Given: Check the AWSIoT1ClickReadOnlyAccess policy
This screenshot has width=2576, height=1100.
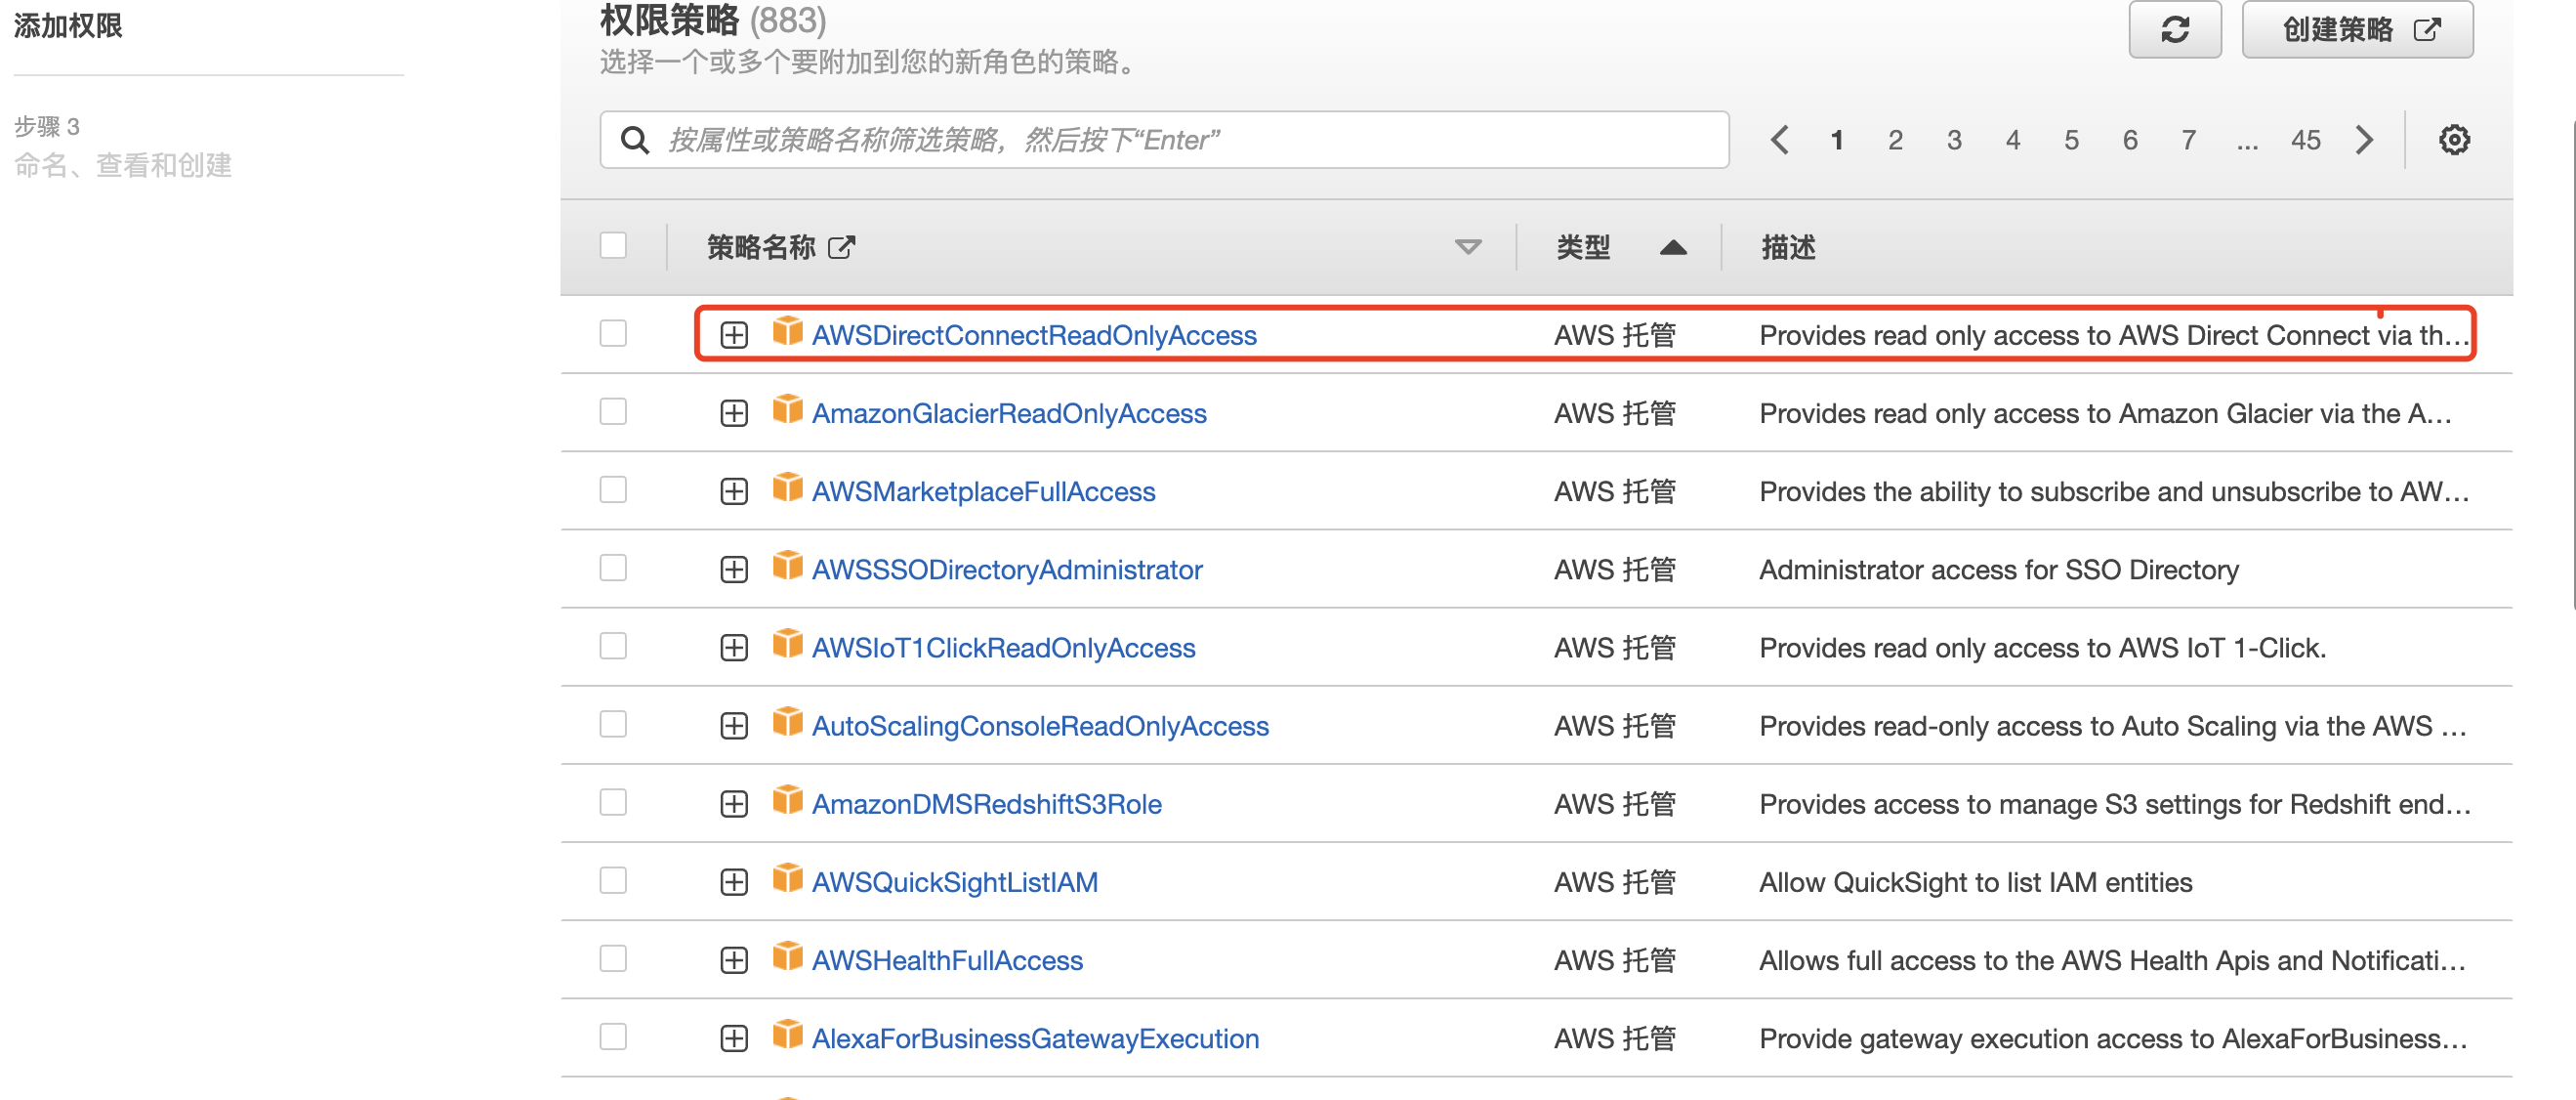Looking at the screenshot, I should [613, 646].
